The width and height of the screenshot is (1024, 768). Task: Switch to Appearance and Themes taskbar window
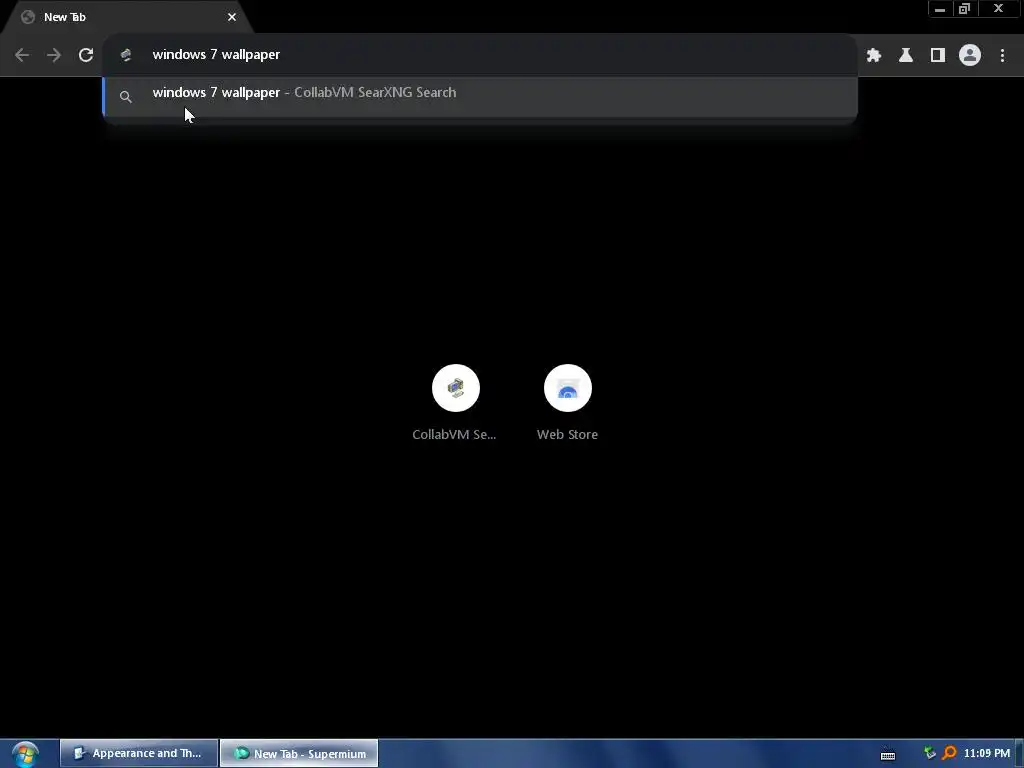pyautogui.click(x=138, y=754)
